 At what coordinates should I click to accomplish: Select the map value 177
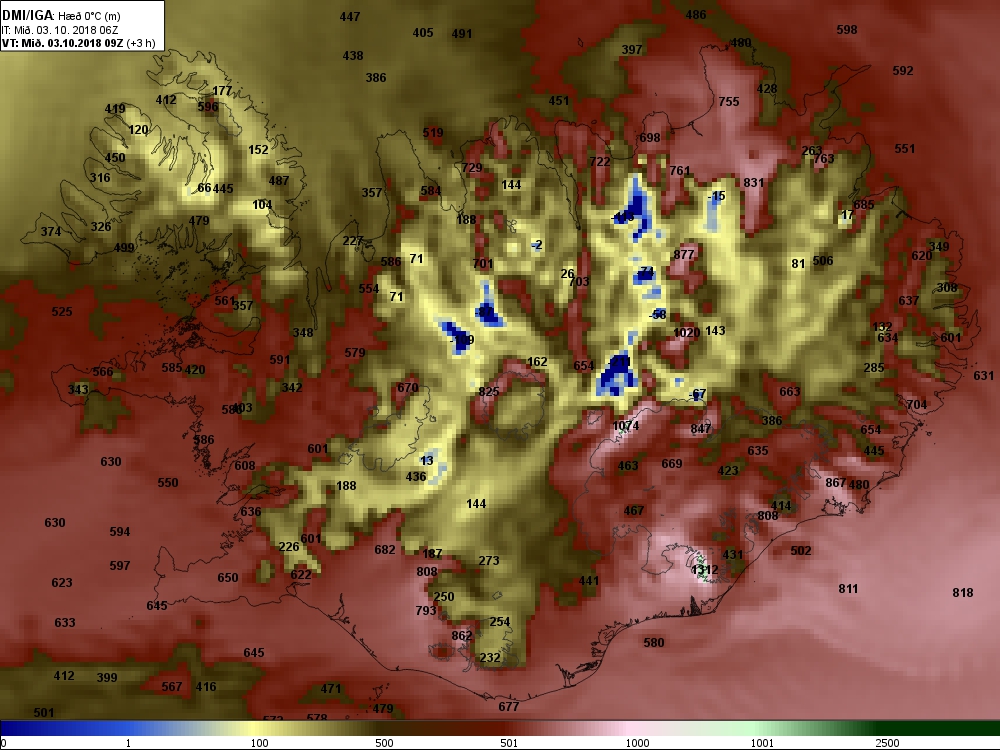(223, 91)
